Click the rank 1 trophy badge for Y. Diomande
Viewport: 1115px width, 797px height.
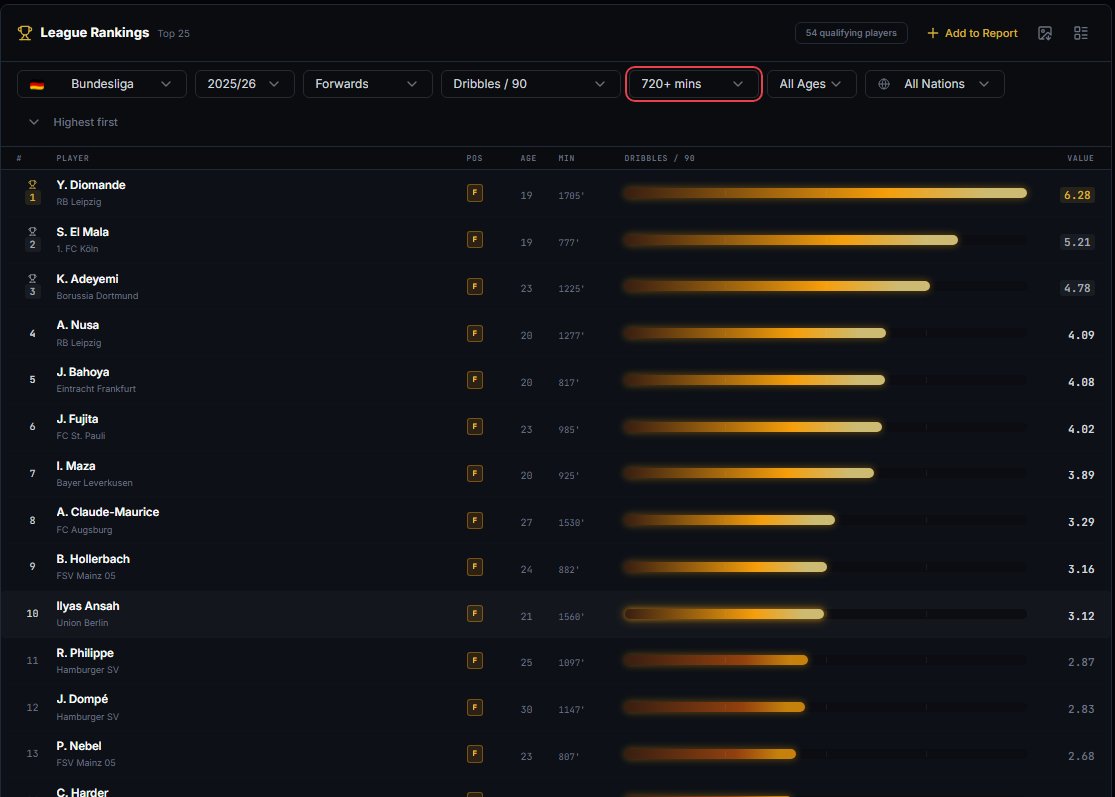click(32, 192)
